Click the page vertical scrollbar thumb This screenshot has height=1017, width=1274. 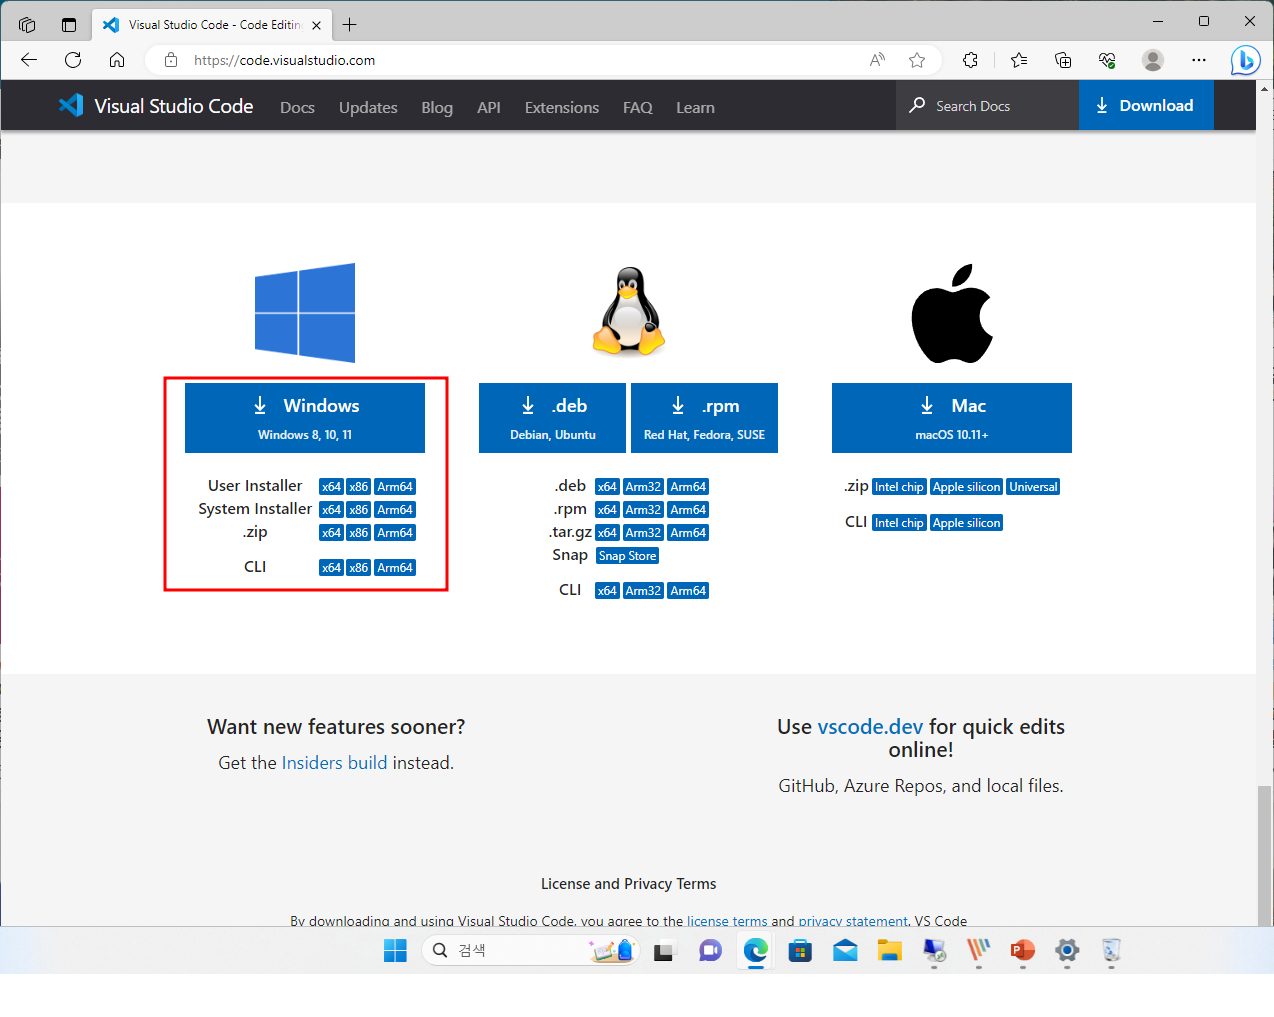(x=1265, y=855)
